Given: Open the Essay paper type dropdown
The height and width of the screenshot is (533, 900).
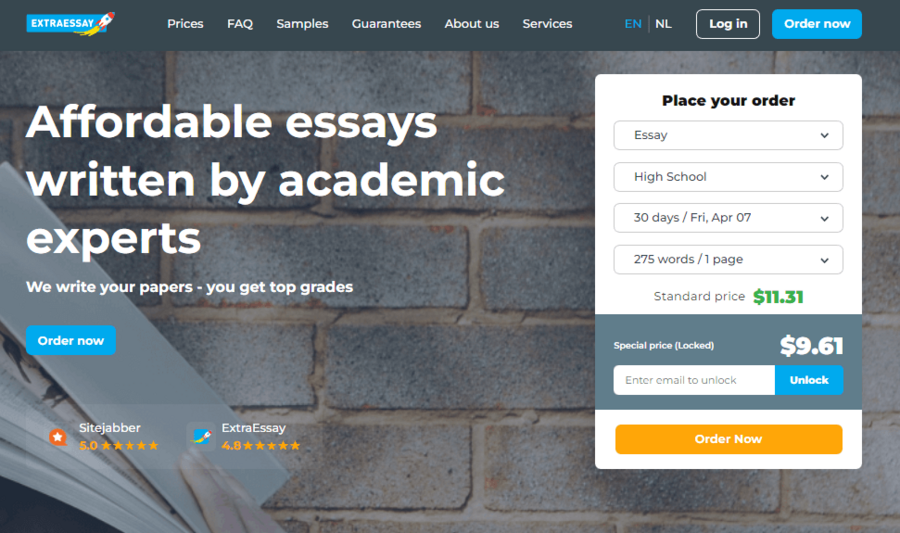Looking at the screenshot, I should (x=728, y=135).
